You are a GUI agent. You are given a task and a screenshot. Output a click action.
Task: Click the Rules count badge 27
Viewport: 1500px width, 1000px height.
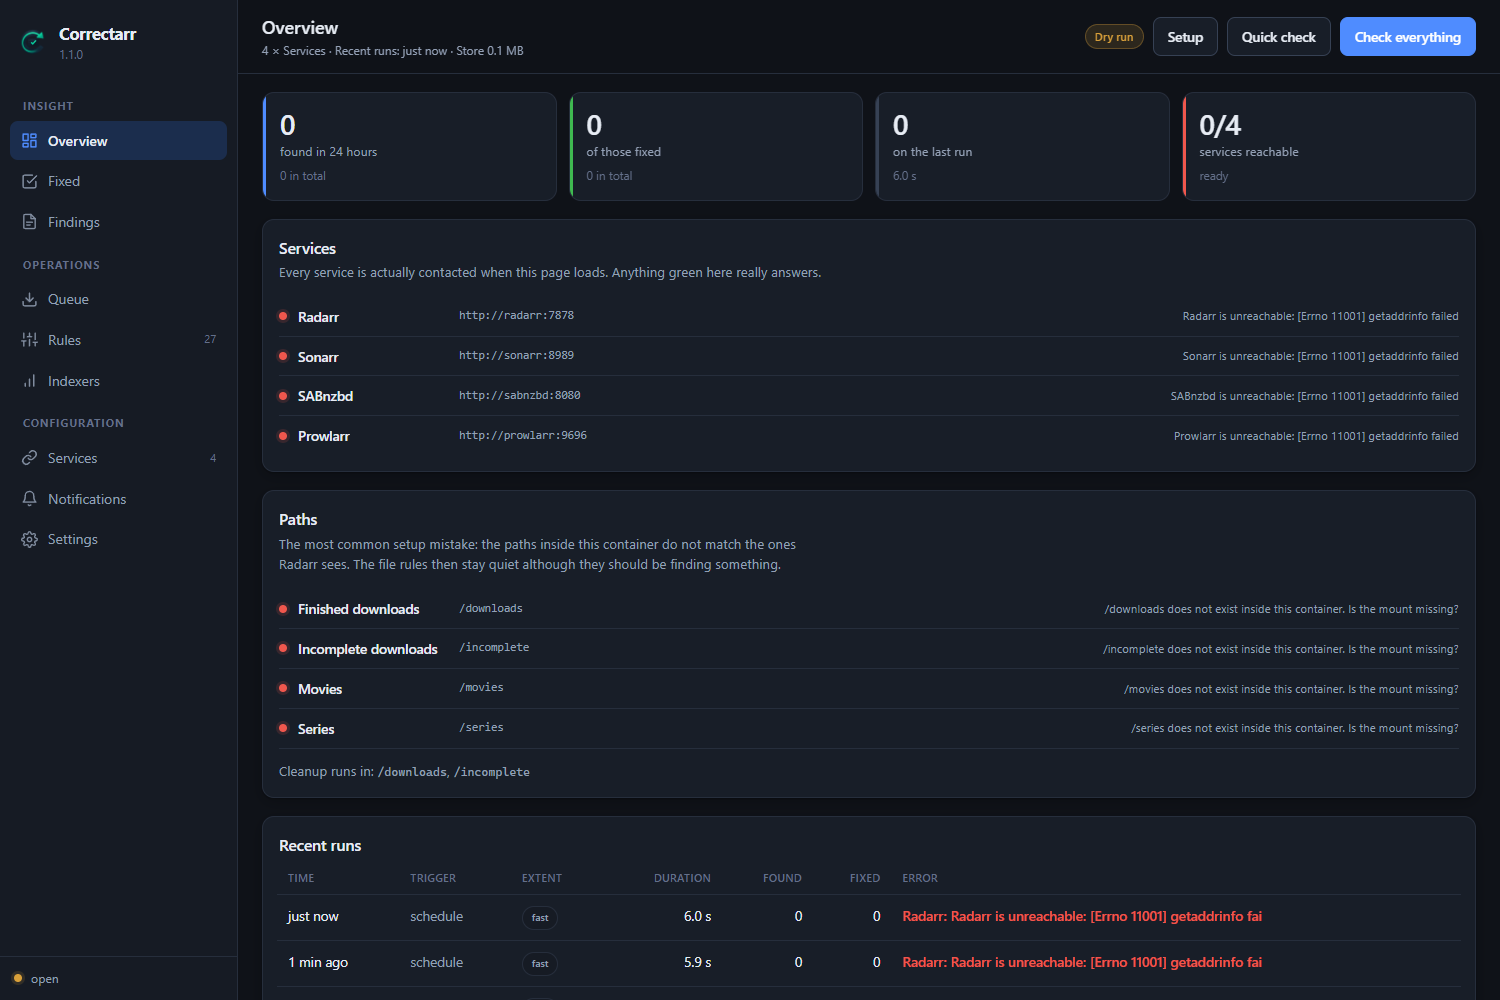click(210, 339)
